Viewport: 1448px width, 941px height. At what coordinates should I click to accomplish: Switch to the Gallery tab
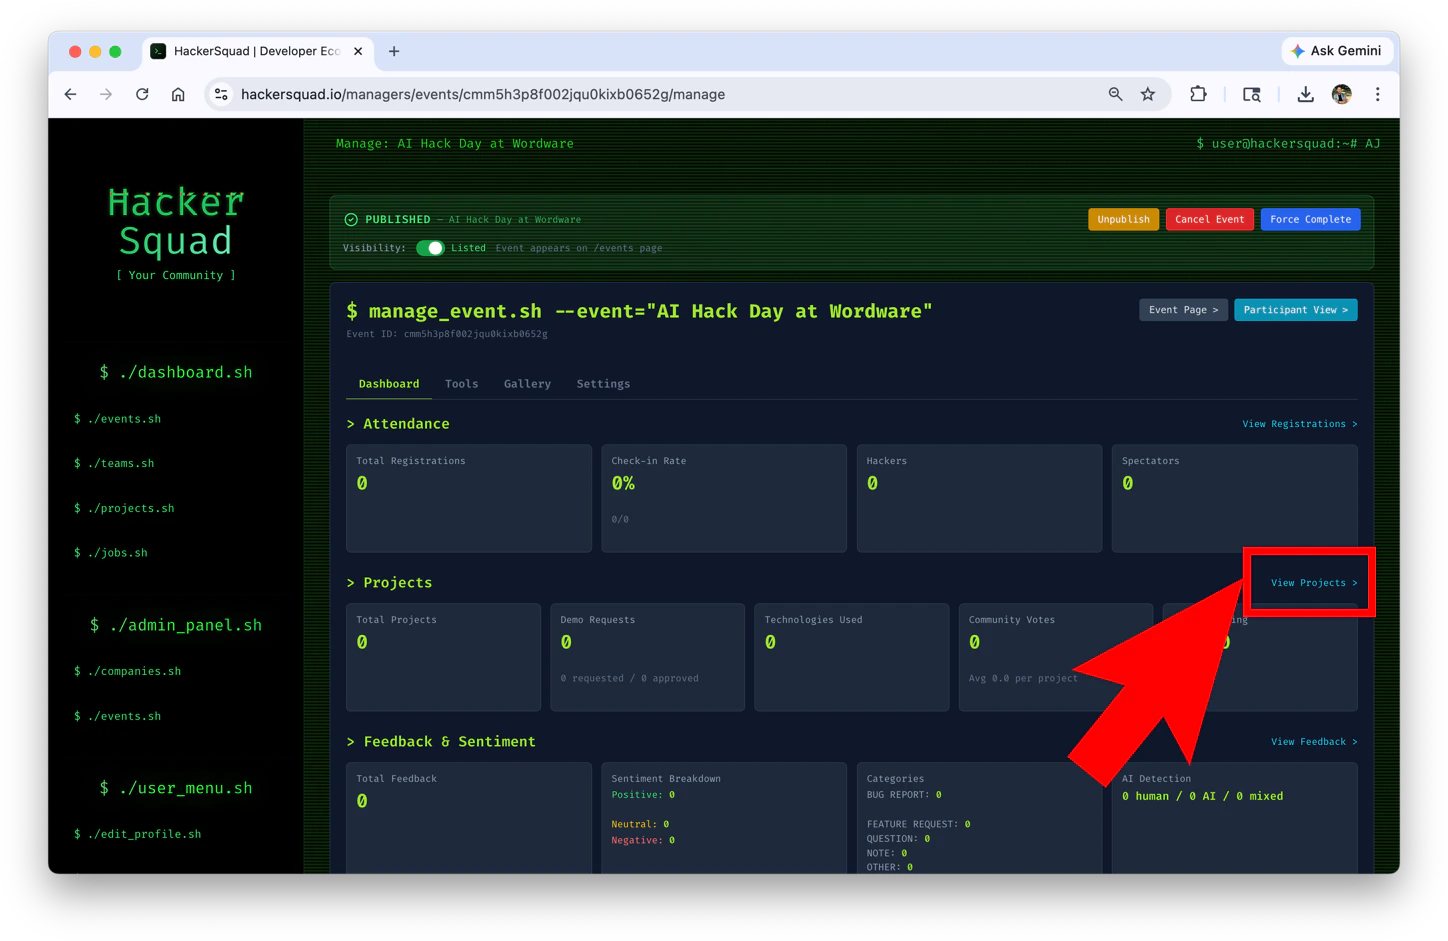tap(527, 383)
